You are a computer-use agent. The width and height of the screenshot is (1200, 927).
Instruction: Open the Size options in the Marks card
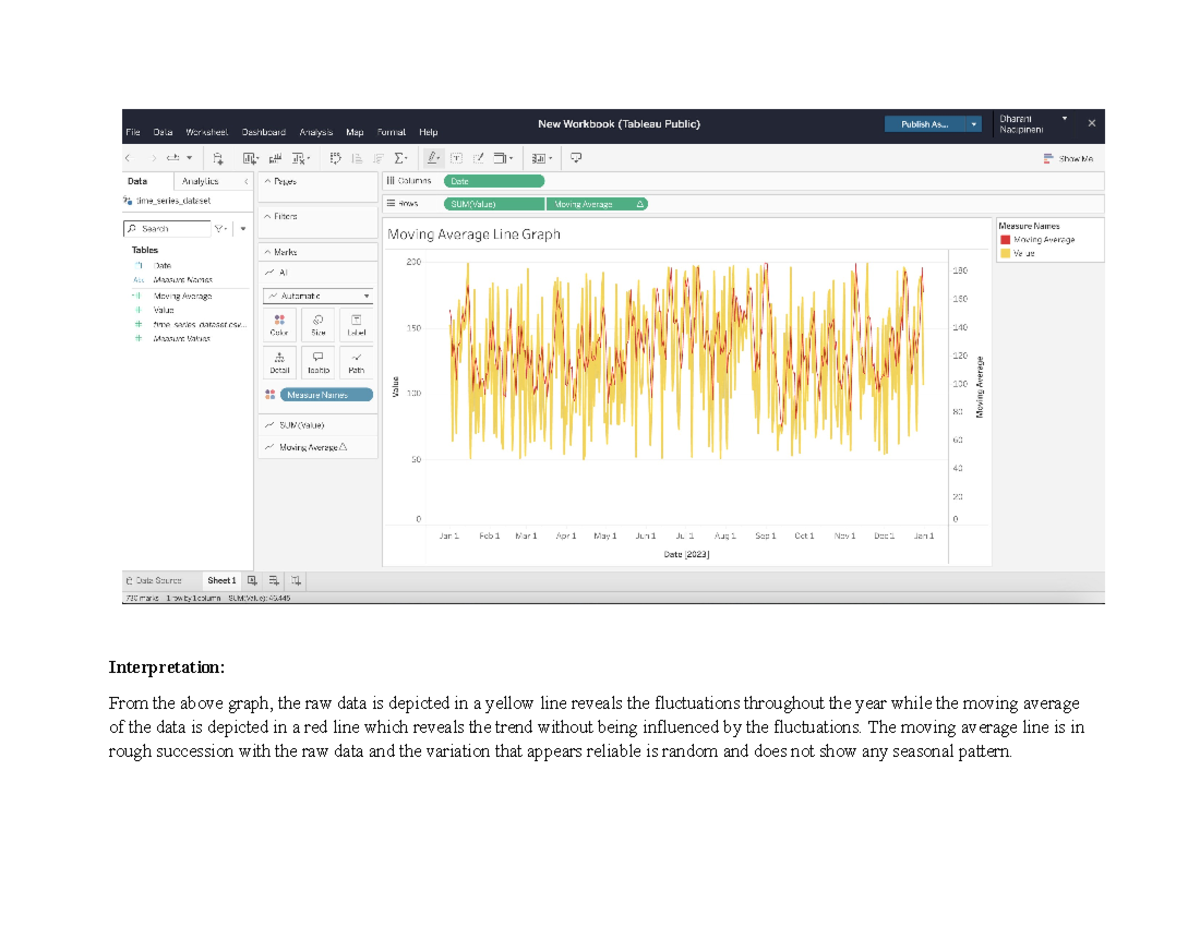coord(318,325)
